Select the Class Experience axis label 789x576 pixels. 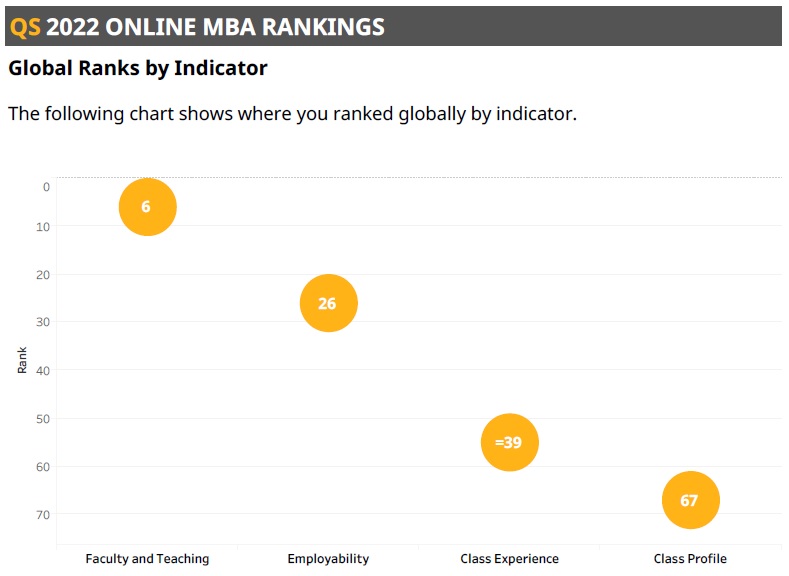509,559
